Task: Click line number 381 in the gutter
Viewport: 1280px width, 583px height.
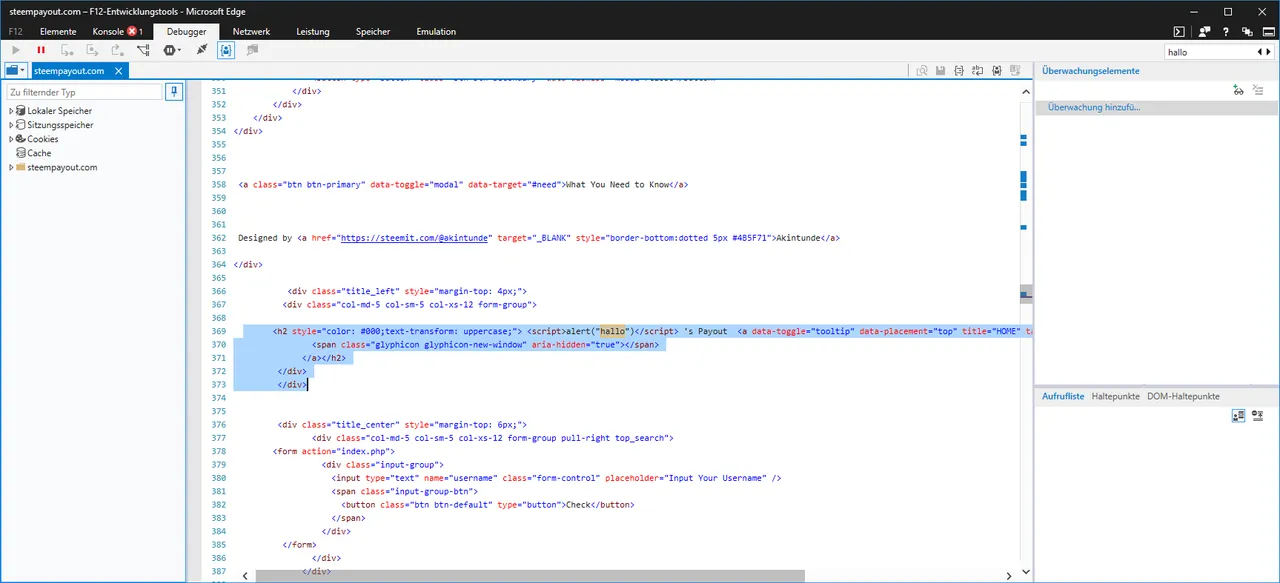Action: [x=219, y=491]
